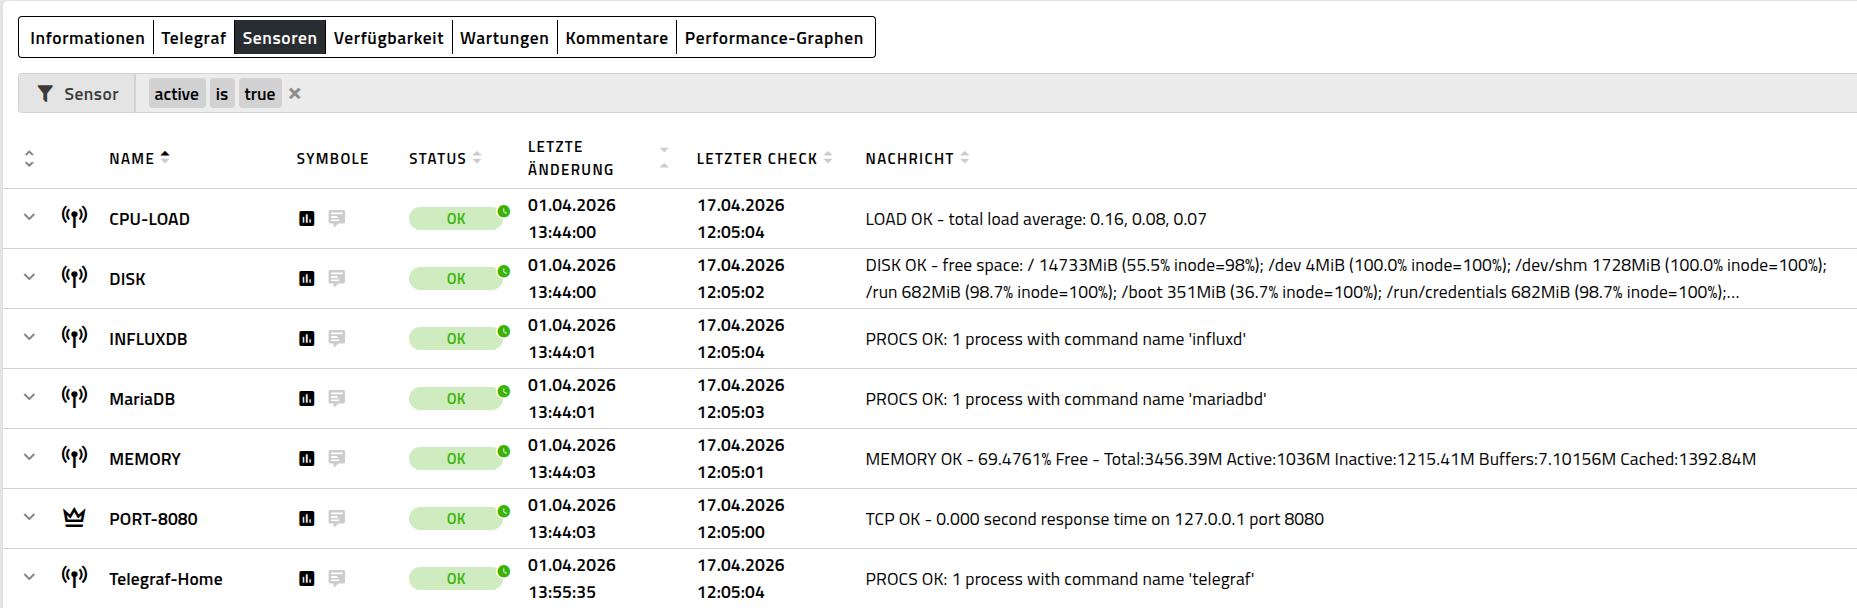
Task: Open the performance graph icon for MEMORY
Action: [x=307, y=458]
